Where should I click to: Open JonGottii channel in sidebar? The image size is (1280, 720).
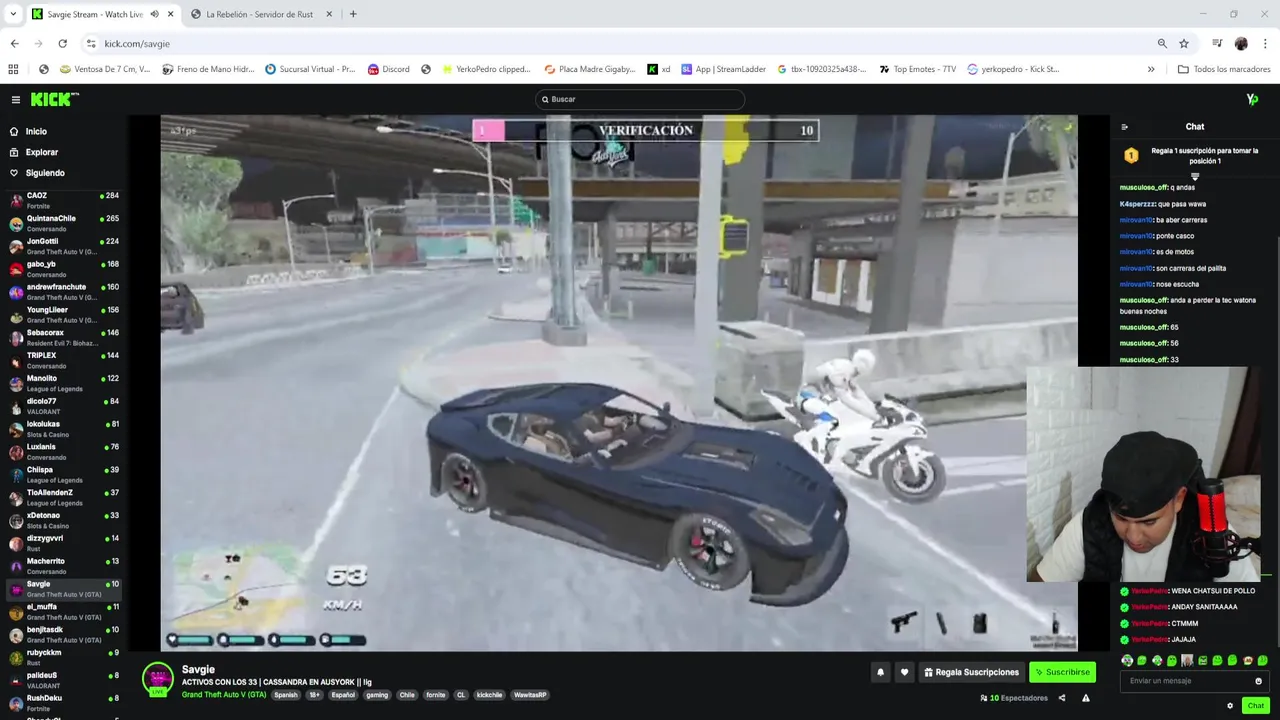coord(62,246)
